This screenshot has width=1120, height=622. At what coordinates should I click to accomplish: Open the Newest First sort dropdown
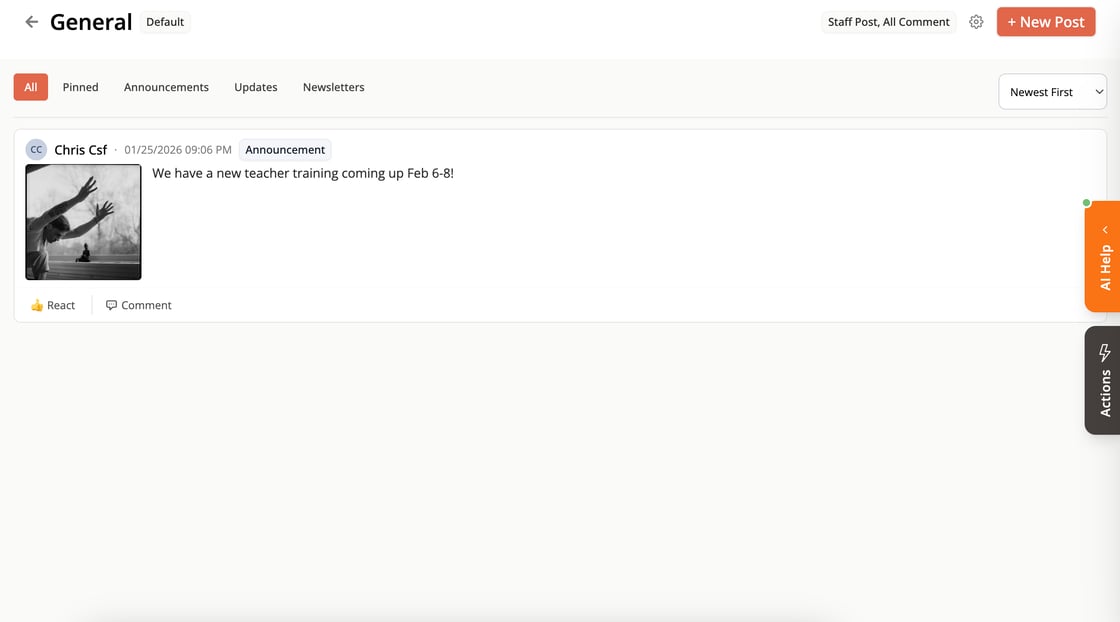click(x=1052, y=91)
